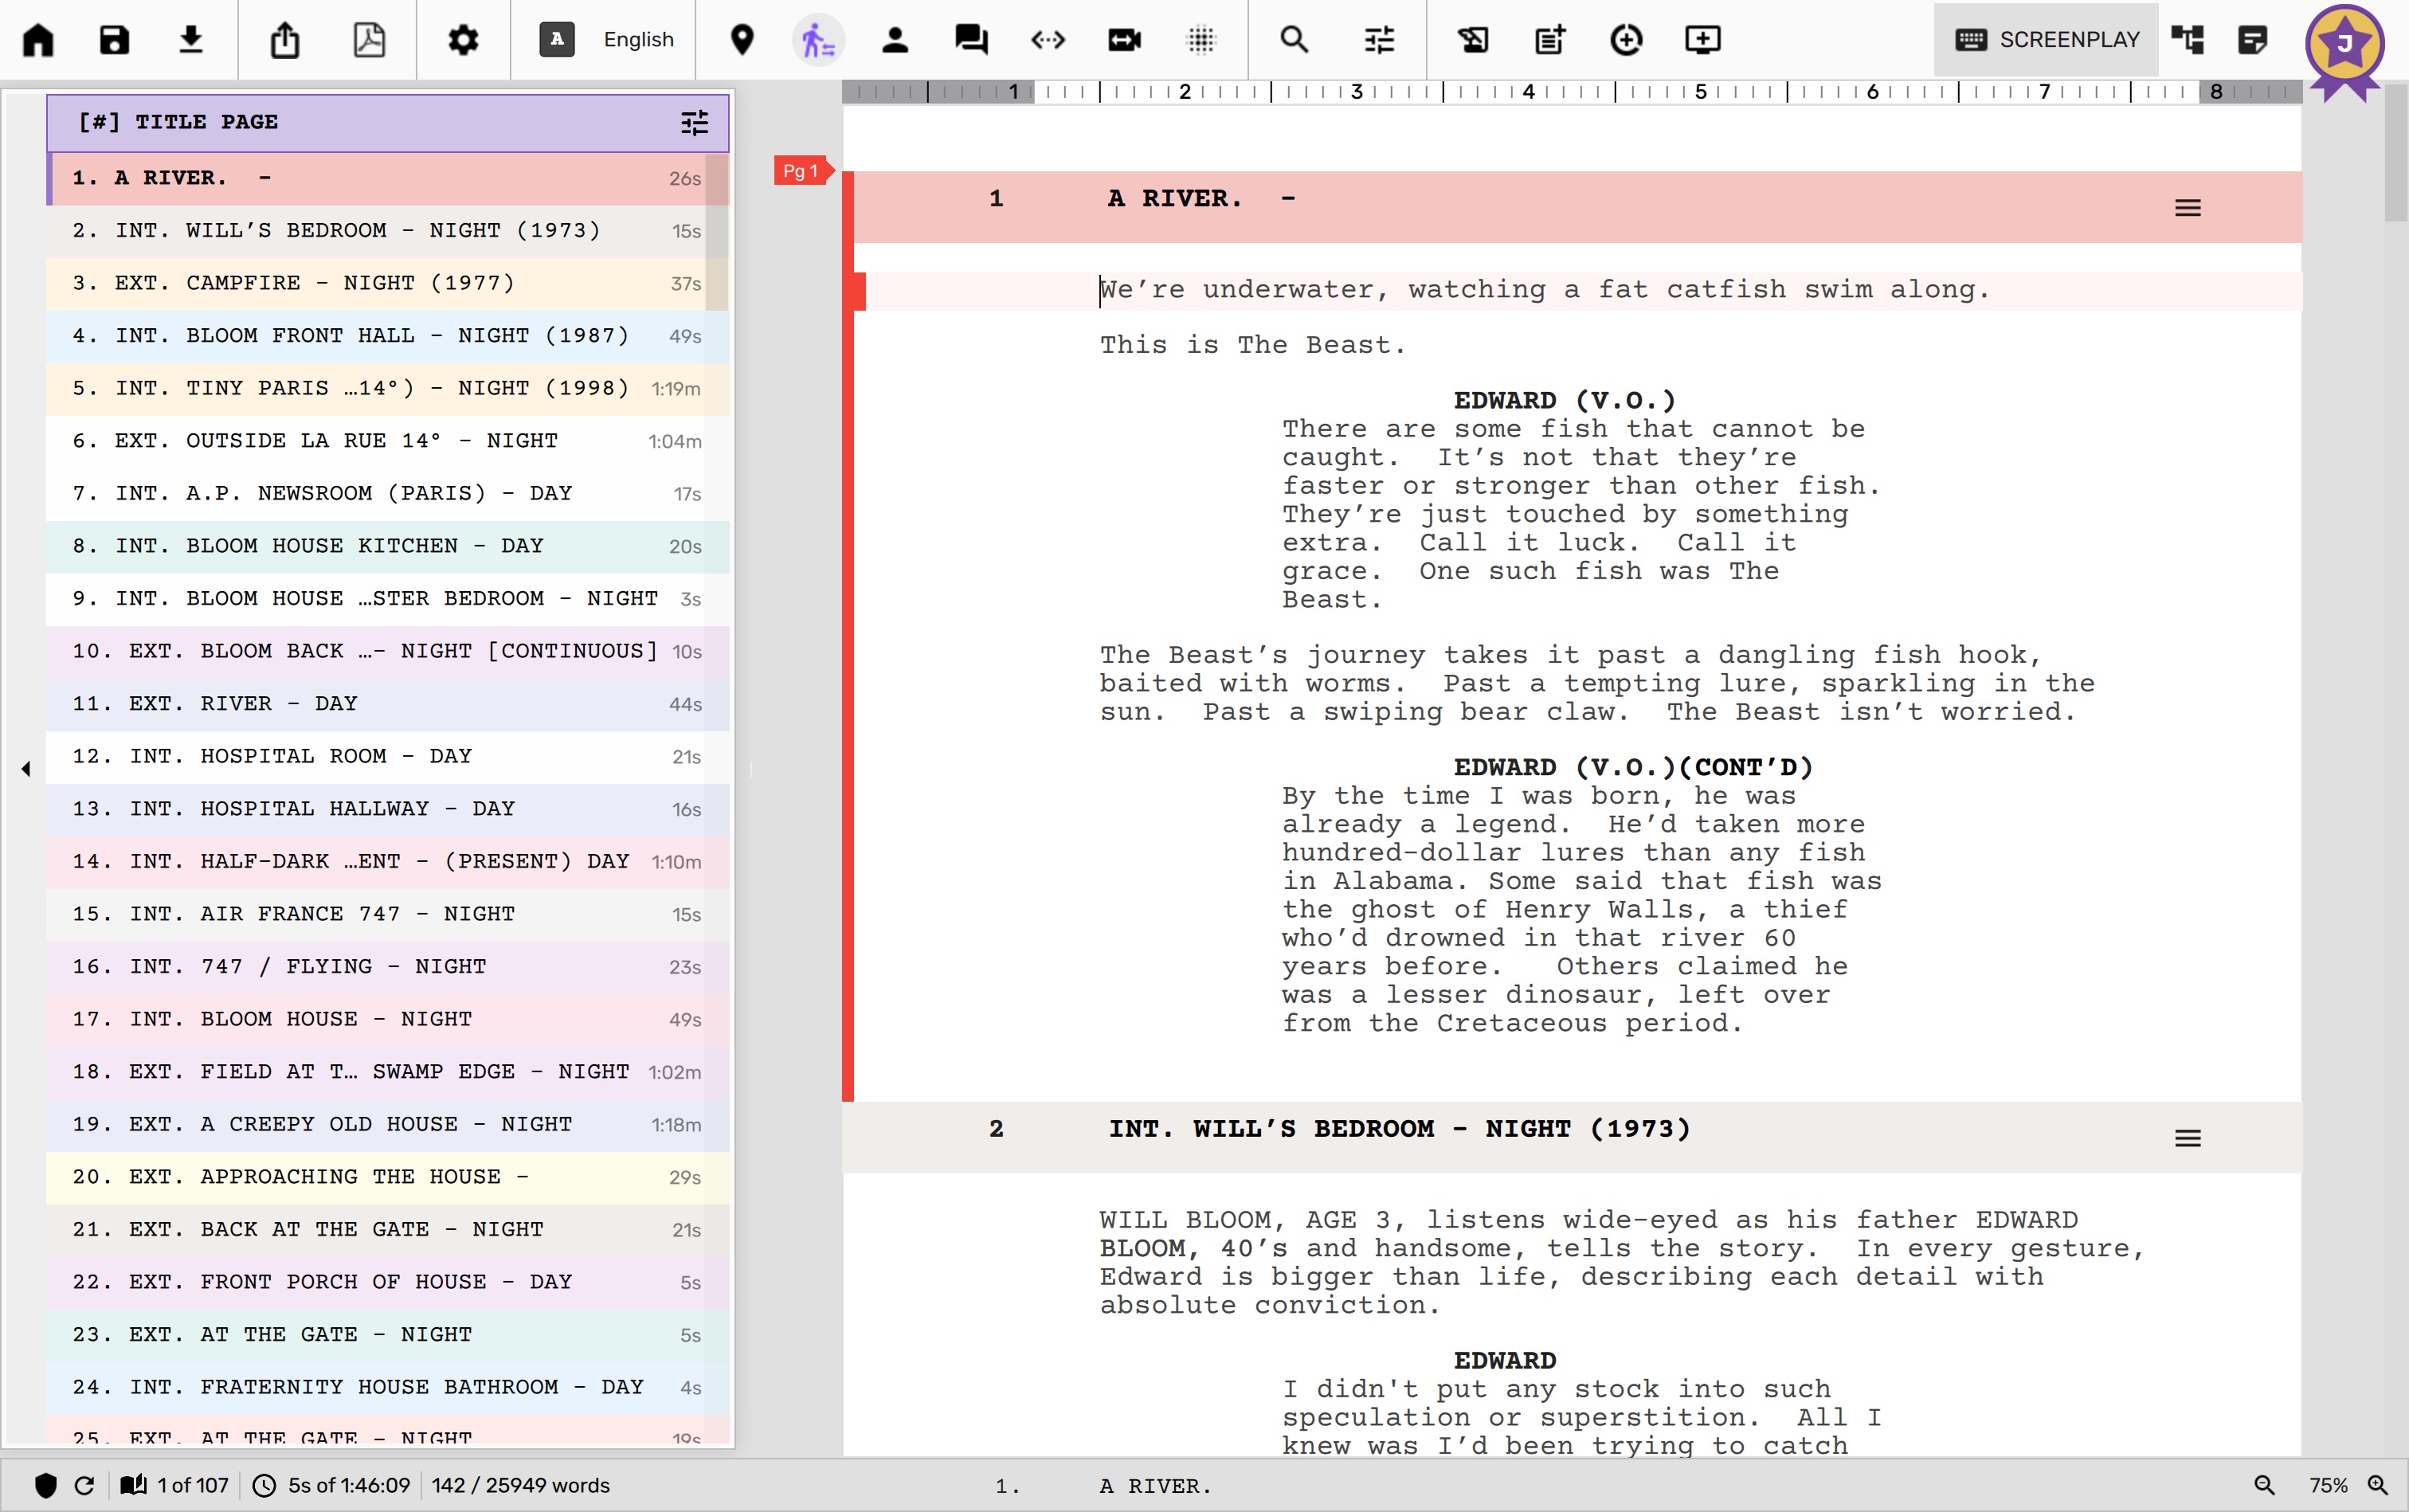Click the Home icon

(39, 40)
